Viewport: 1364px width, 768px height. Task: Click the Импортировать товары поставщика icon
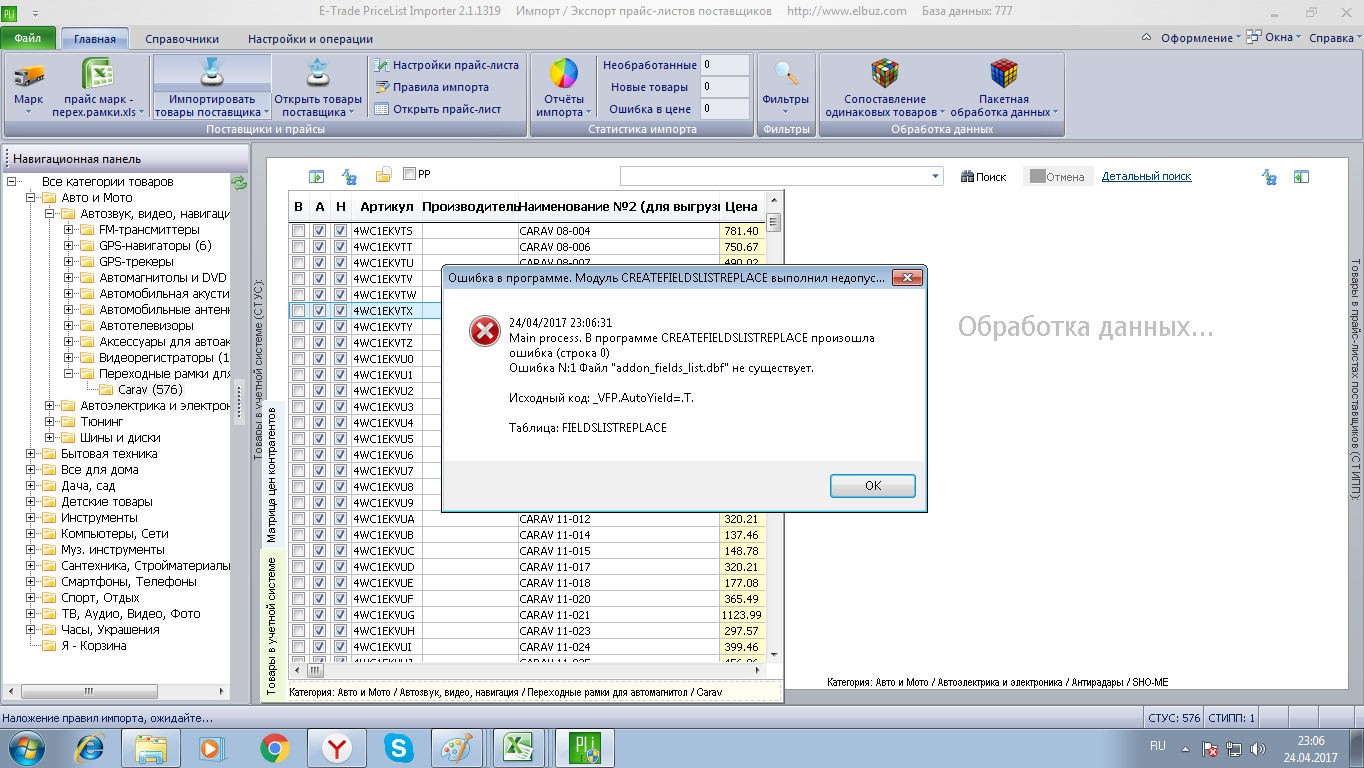[x=211, y=74]
